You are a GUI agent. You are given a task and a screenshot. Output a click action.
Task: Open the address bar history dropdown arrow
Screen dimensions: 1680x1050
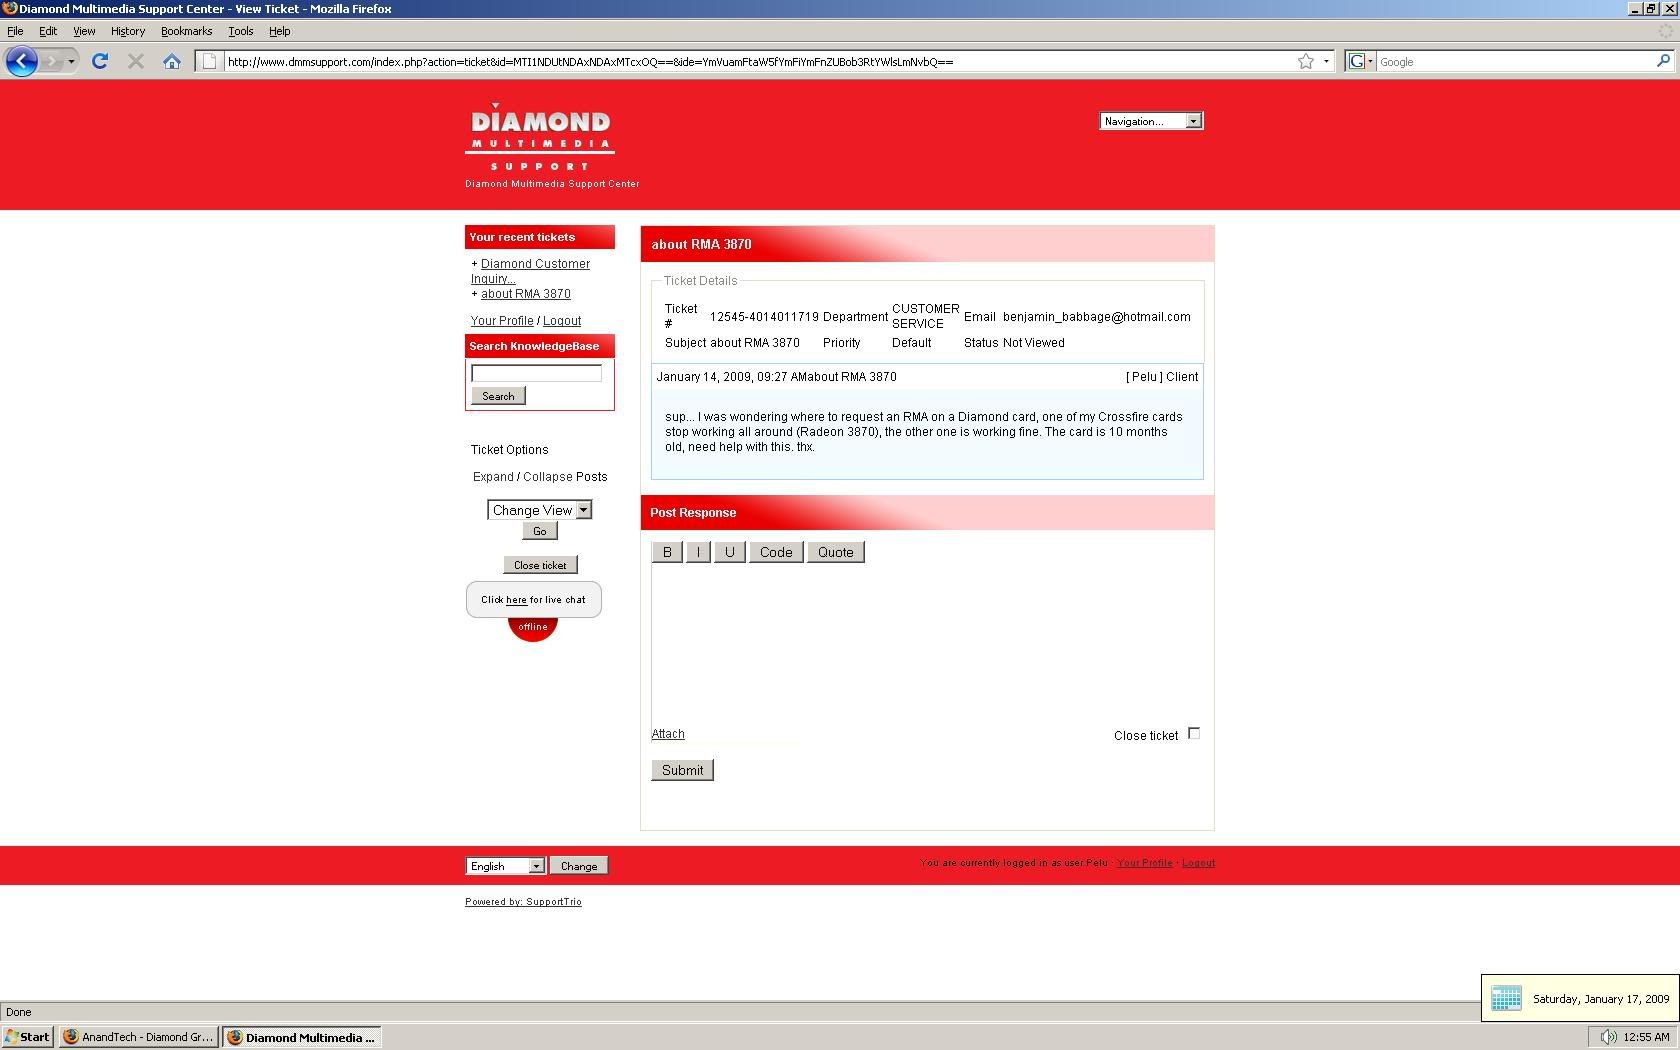pos(1326,61)
